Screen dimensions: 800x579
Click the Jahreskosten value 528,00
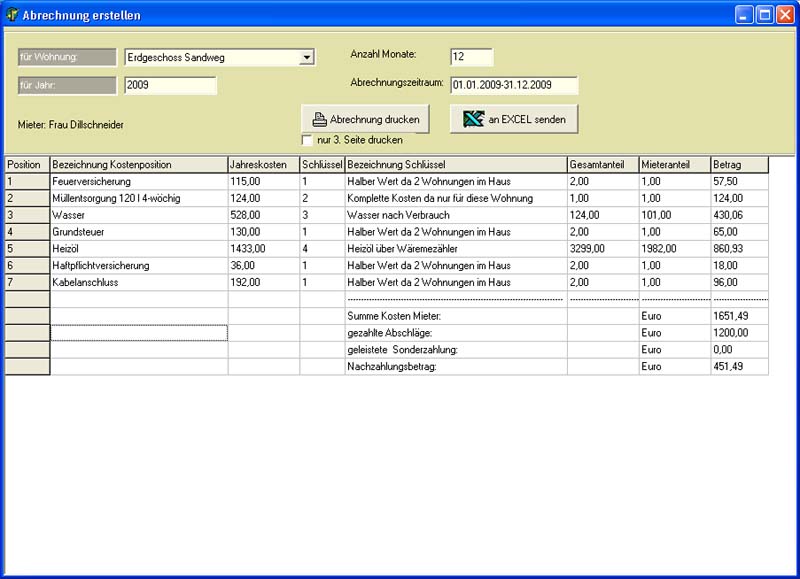pyautogui.click(x=264, y=215)
